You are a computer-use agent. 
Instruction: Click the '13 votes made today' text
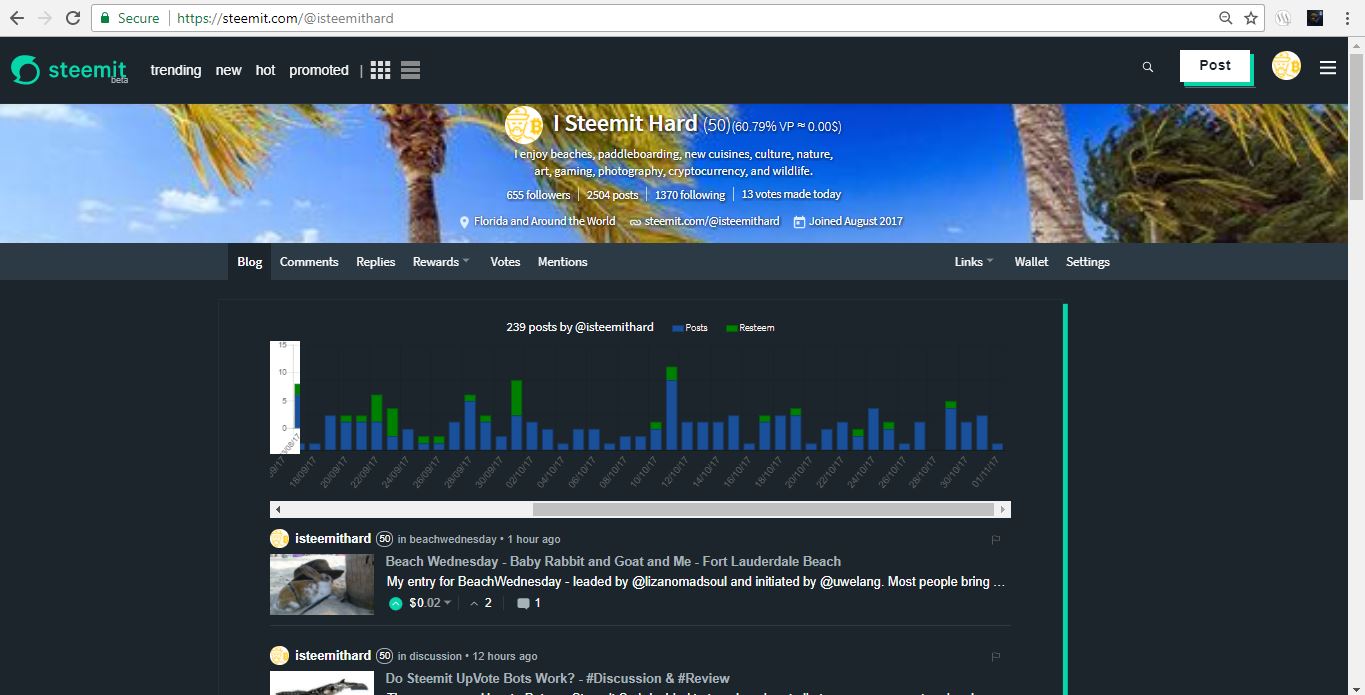tap(791, 194)
